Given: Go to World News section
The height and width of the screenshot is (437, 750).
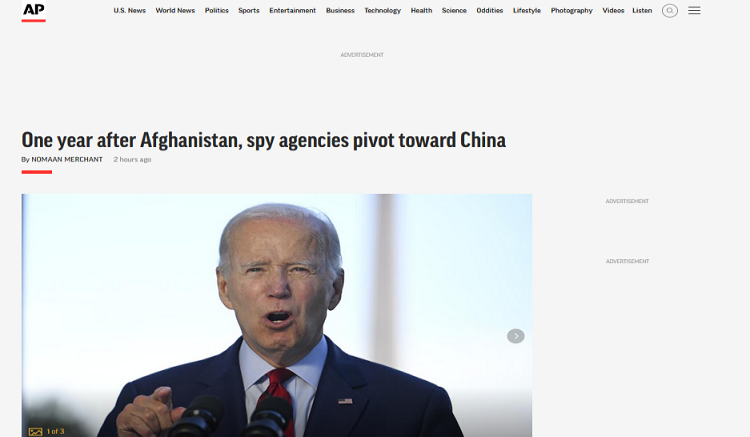Looking at the screenshot, I should coord(175,11).
